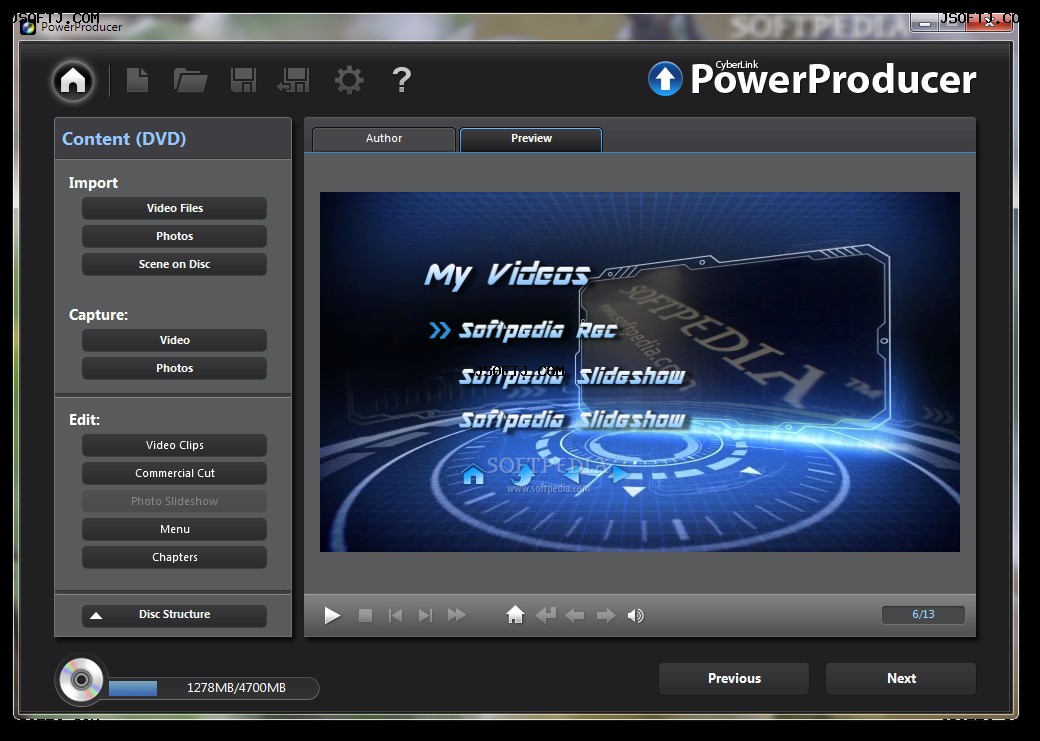Click Video under Capture
Screen dimensions: 1040x741
click(x=174, y=340)
